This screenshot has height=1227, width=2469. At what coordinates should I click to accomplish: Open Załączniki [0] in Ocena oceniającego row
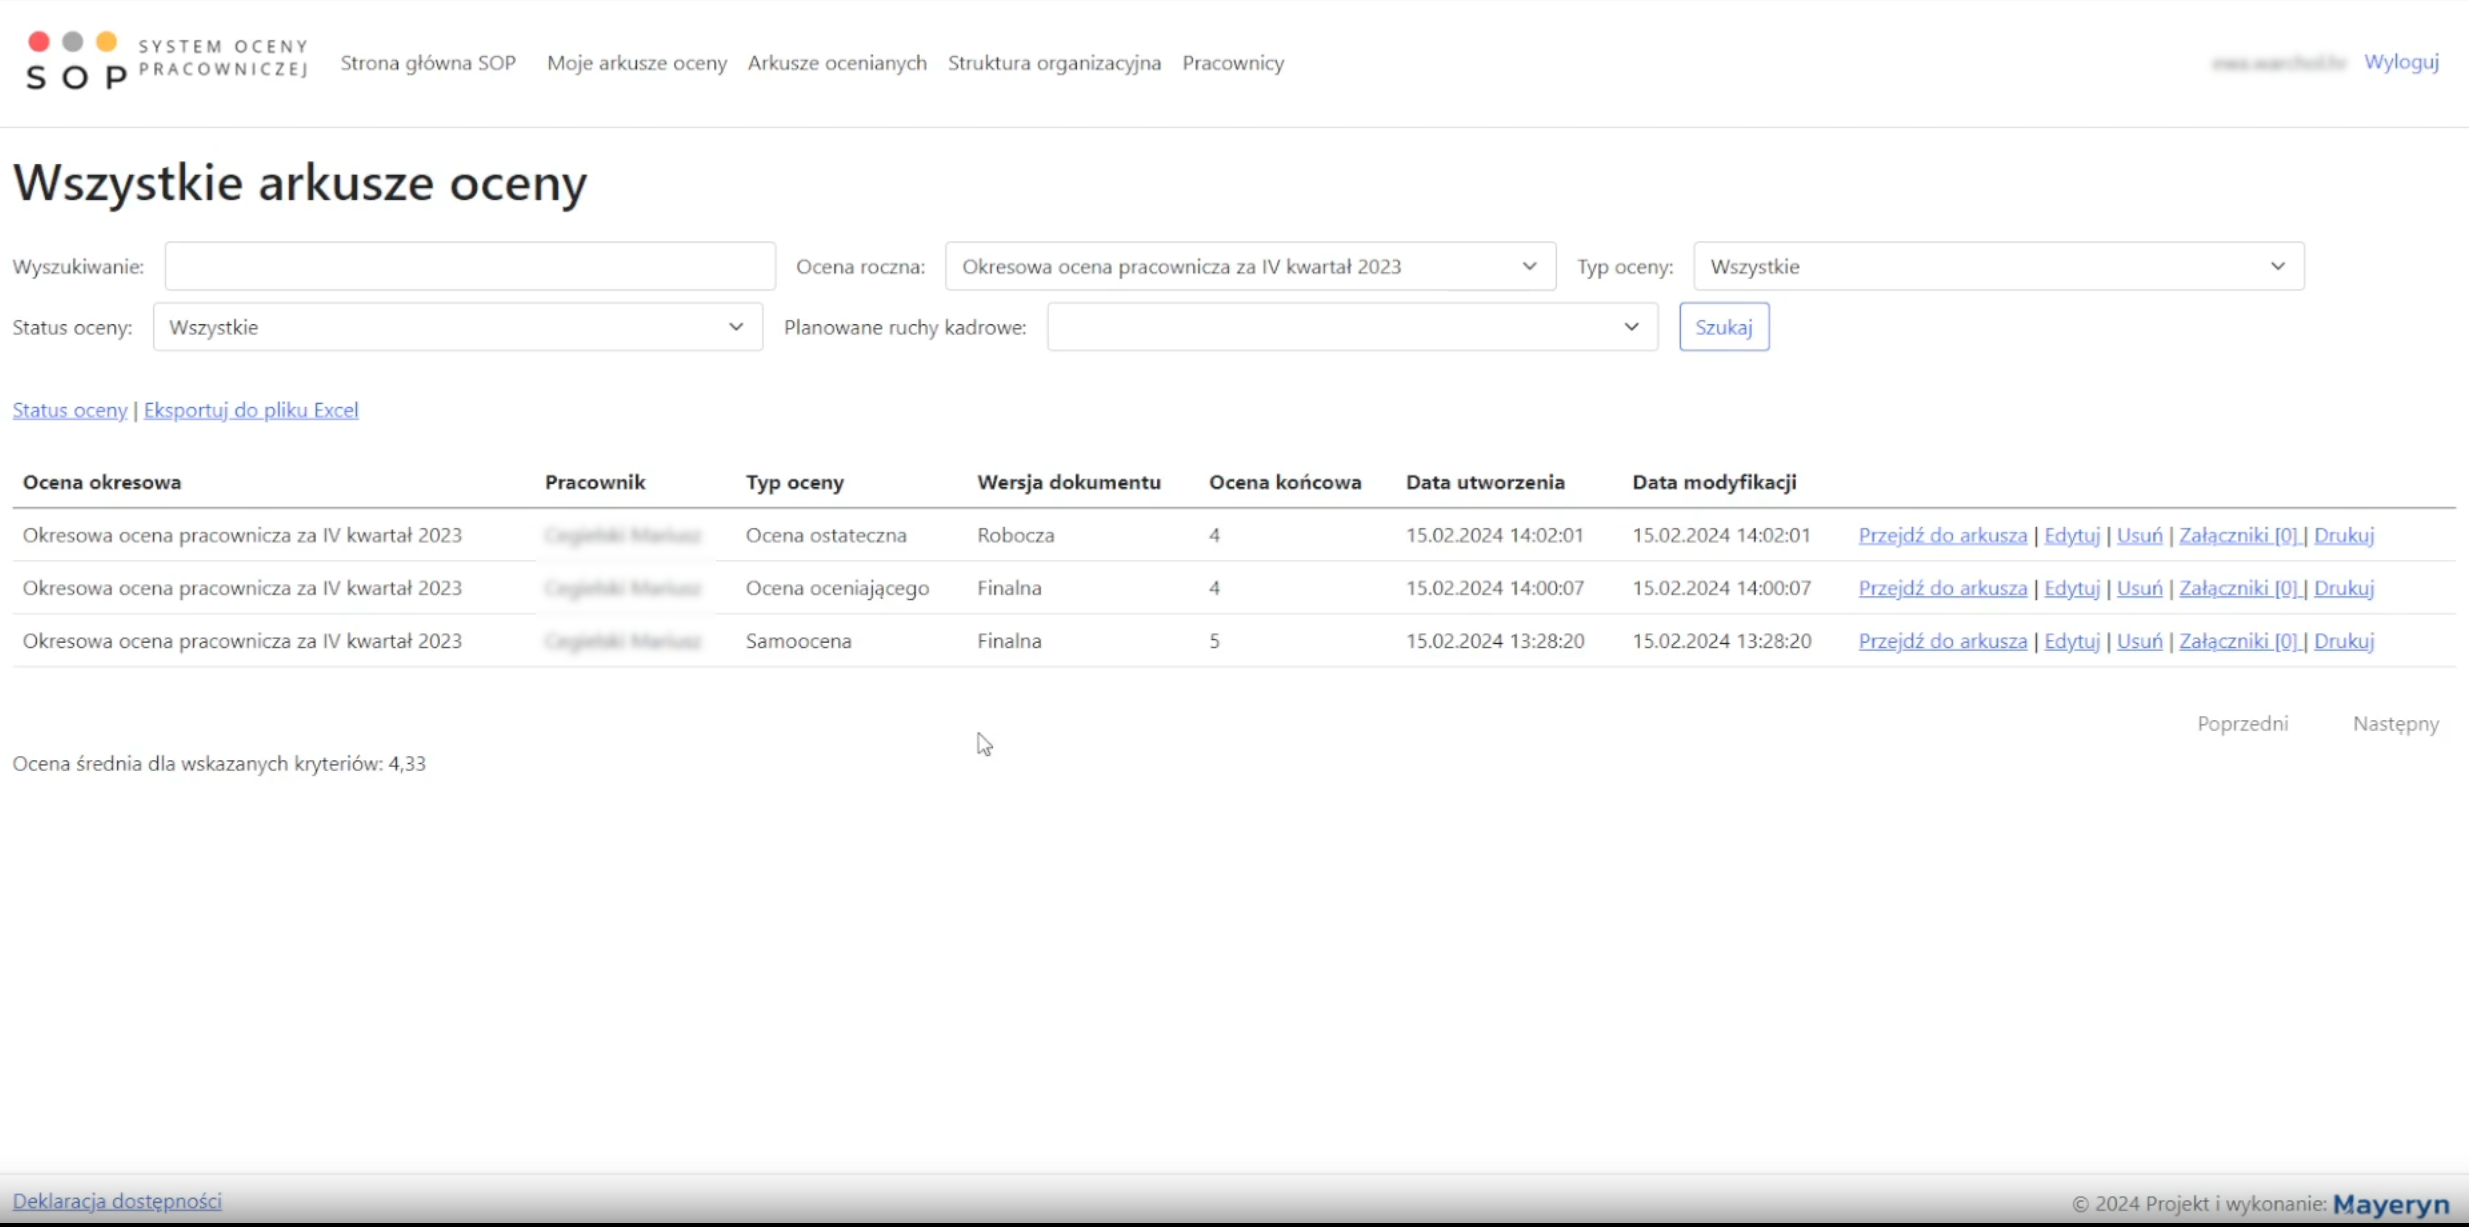point(2239,588)
